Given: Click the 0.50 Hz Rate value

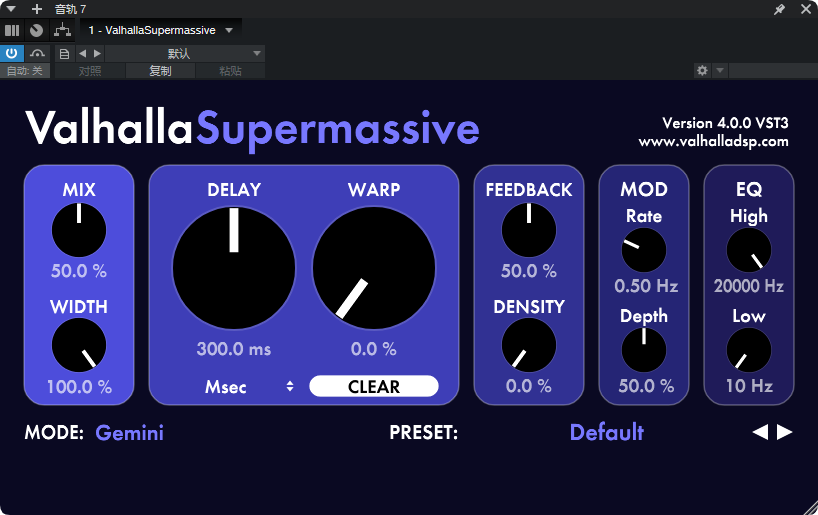Looking at the screenshot, I should tap(646, 286).
